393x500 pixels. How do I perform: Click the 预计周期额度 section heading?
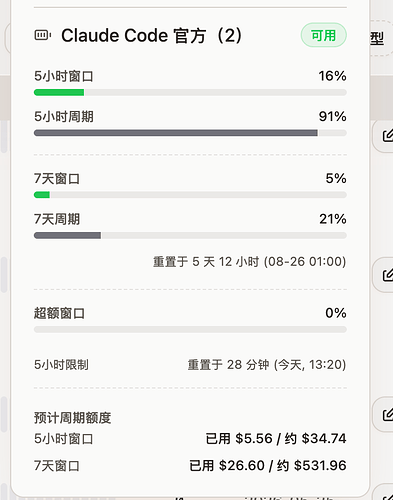72,418
